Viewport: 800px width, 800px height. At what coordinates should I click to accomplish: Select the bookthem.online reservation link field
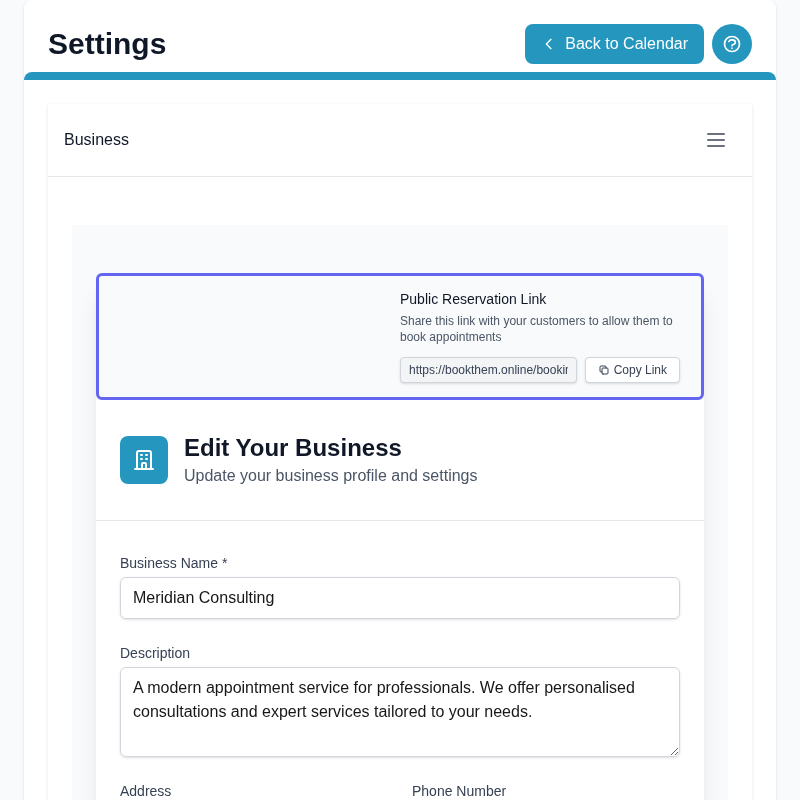click(488, 370)
